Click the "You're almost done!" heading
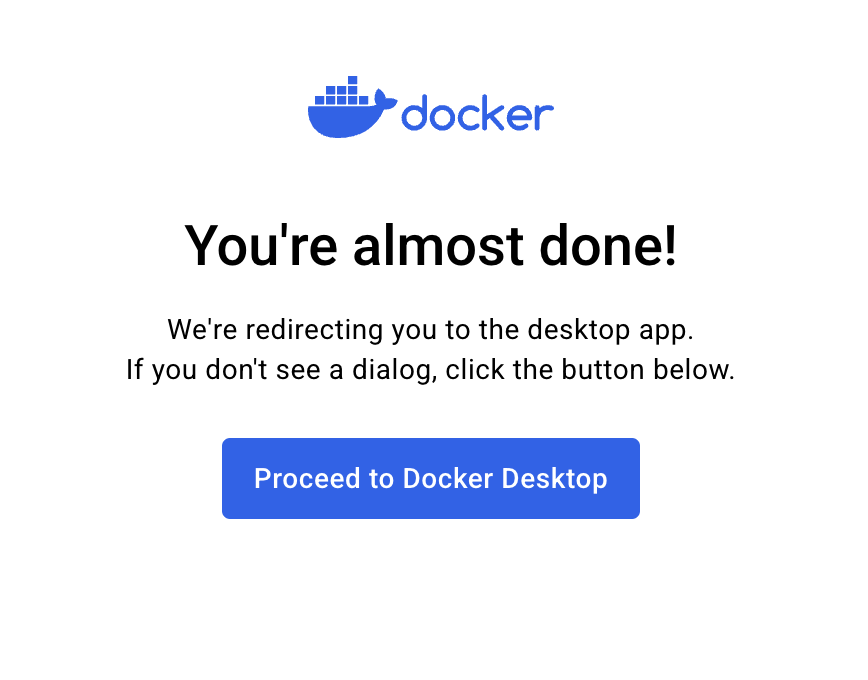 coord(431,245)
